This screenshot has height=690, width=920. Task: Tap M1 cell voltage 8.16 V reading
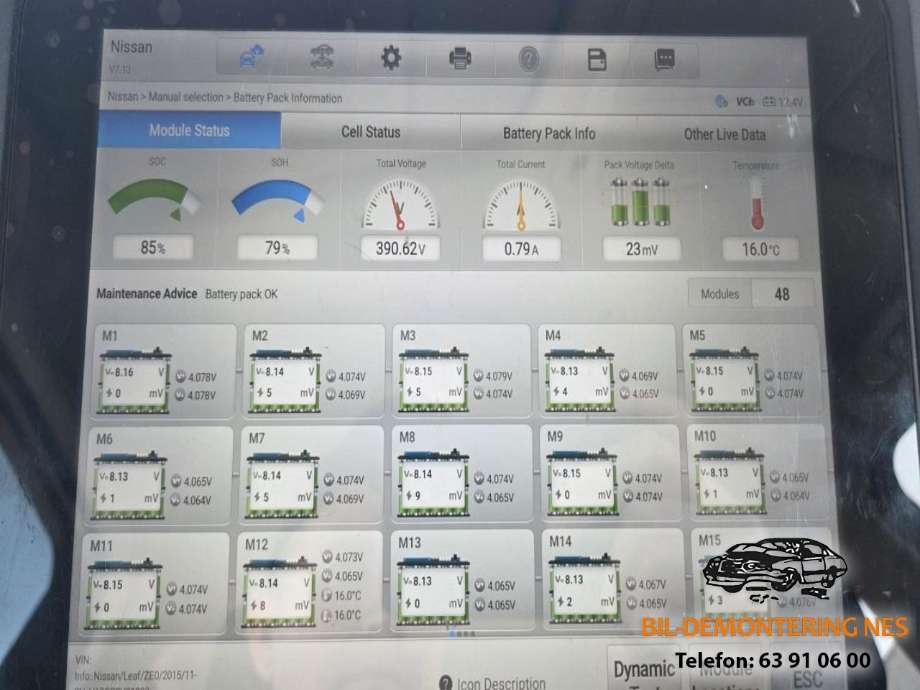point(134,372)
